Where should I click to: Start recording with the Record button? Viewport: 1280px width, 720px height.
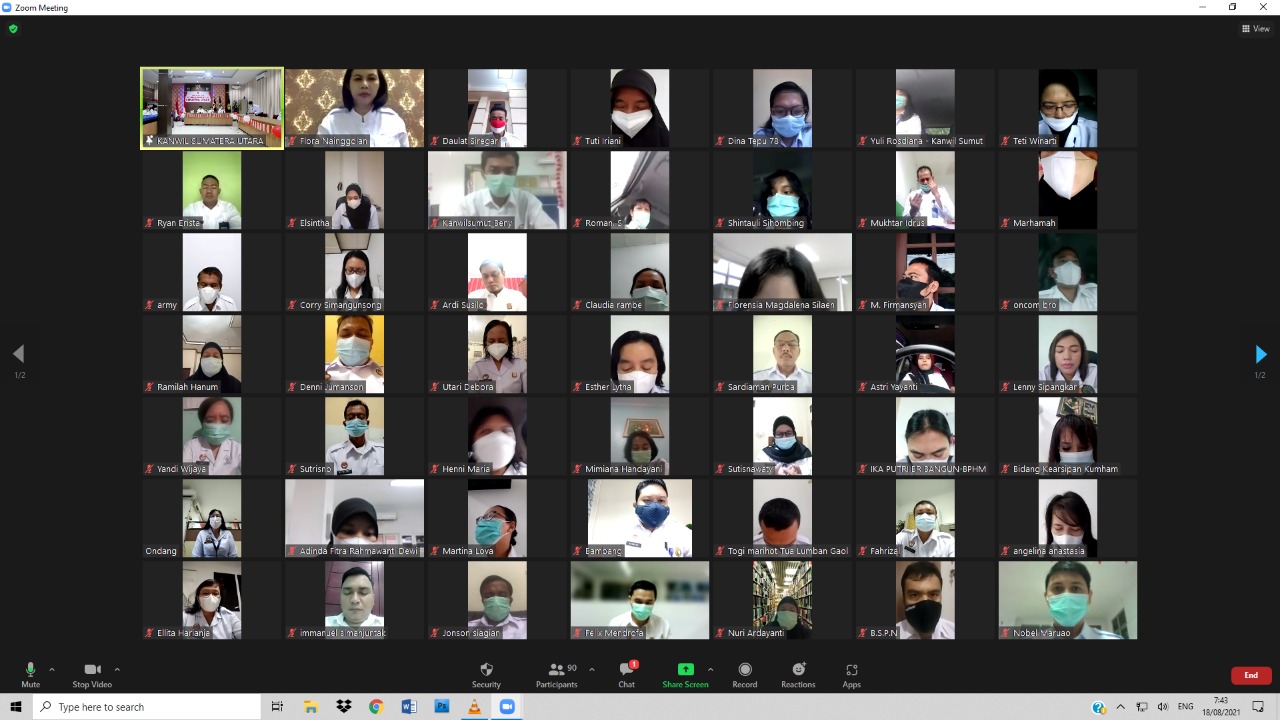click(x=744, y=674)
